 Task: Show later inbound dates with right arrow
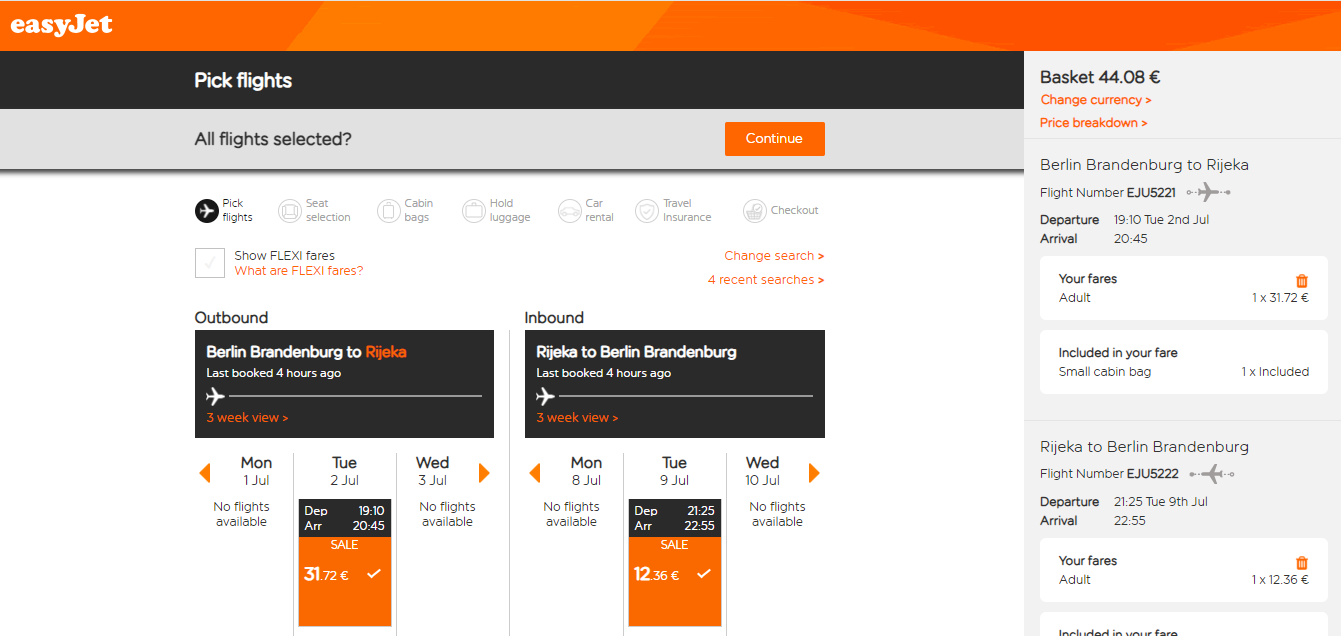[x=814, y=473]
